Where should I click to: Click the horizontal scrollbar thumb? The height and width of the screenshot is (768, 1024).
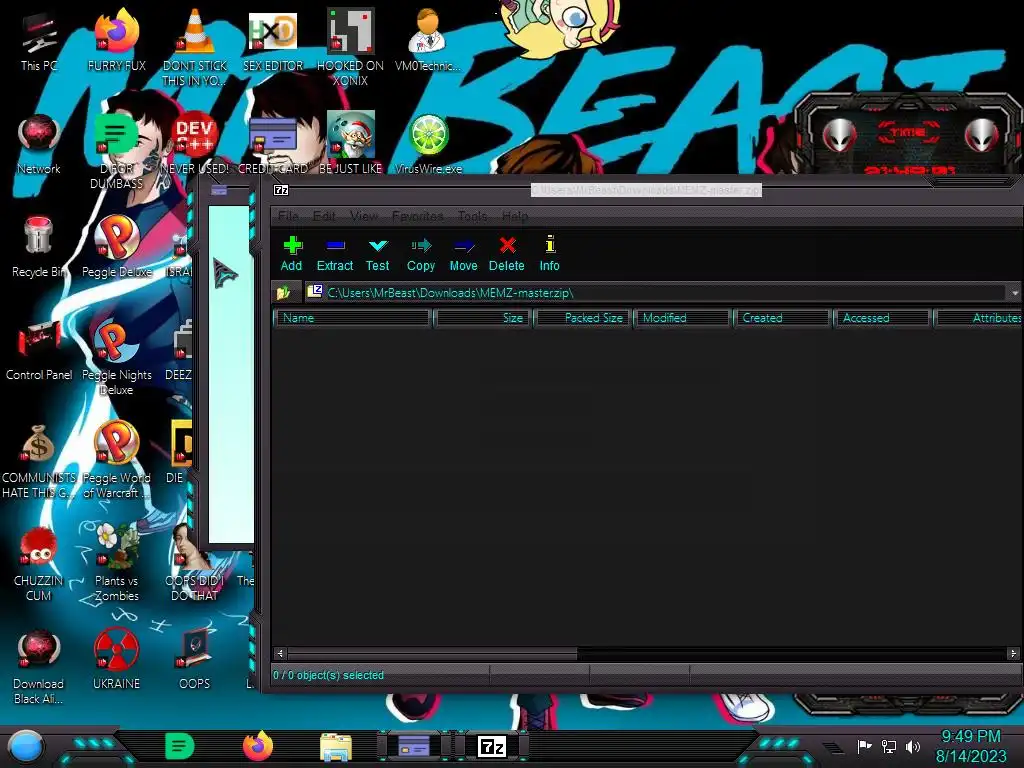coord(432,653)
